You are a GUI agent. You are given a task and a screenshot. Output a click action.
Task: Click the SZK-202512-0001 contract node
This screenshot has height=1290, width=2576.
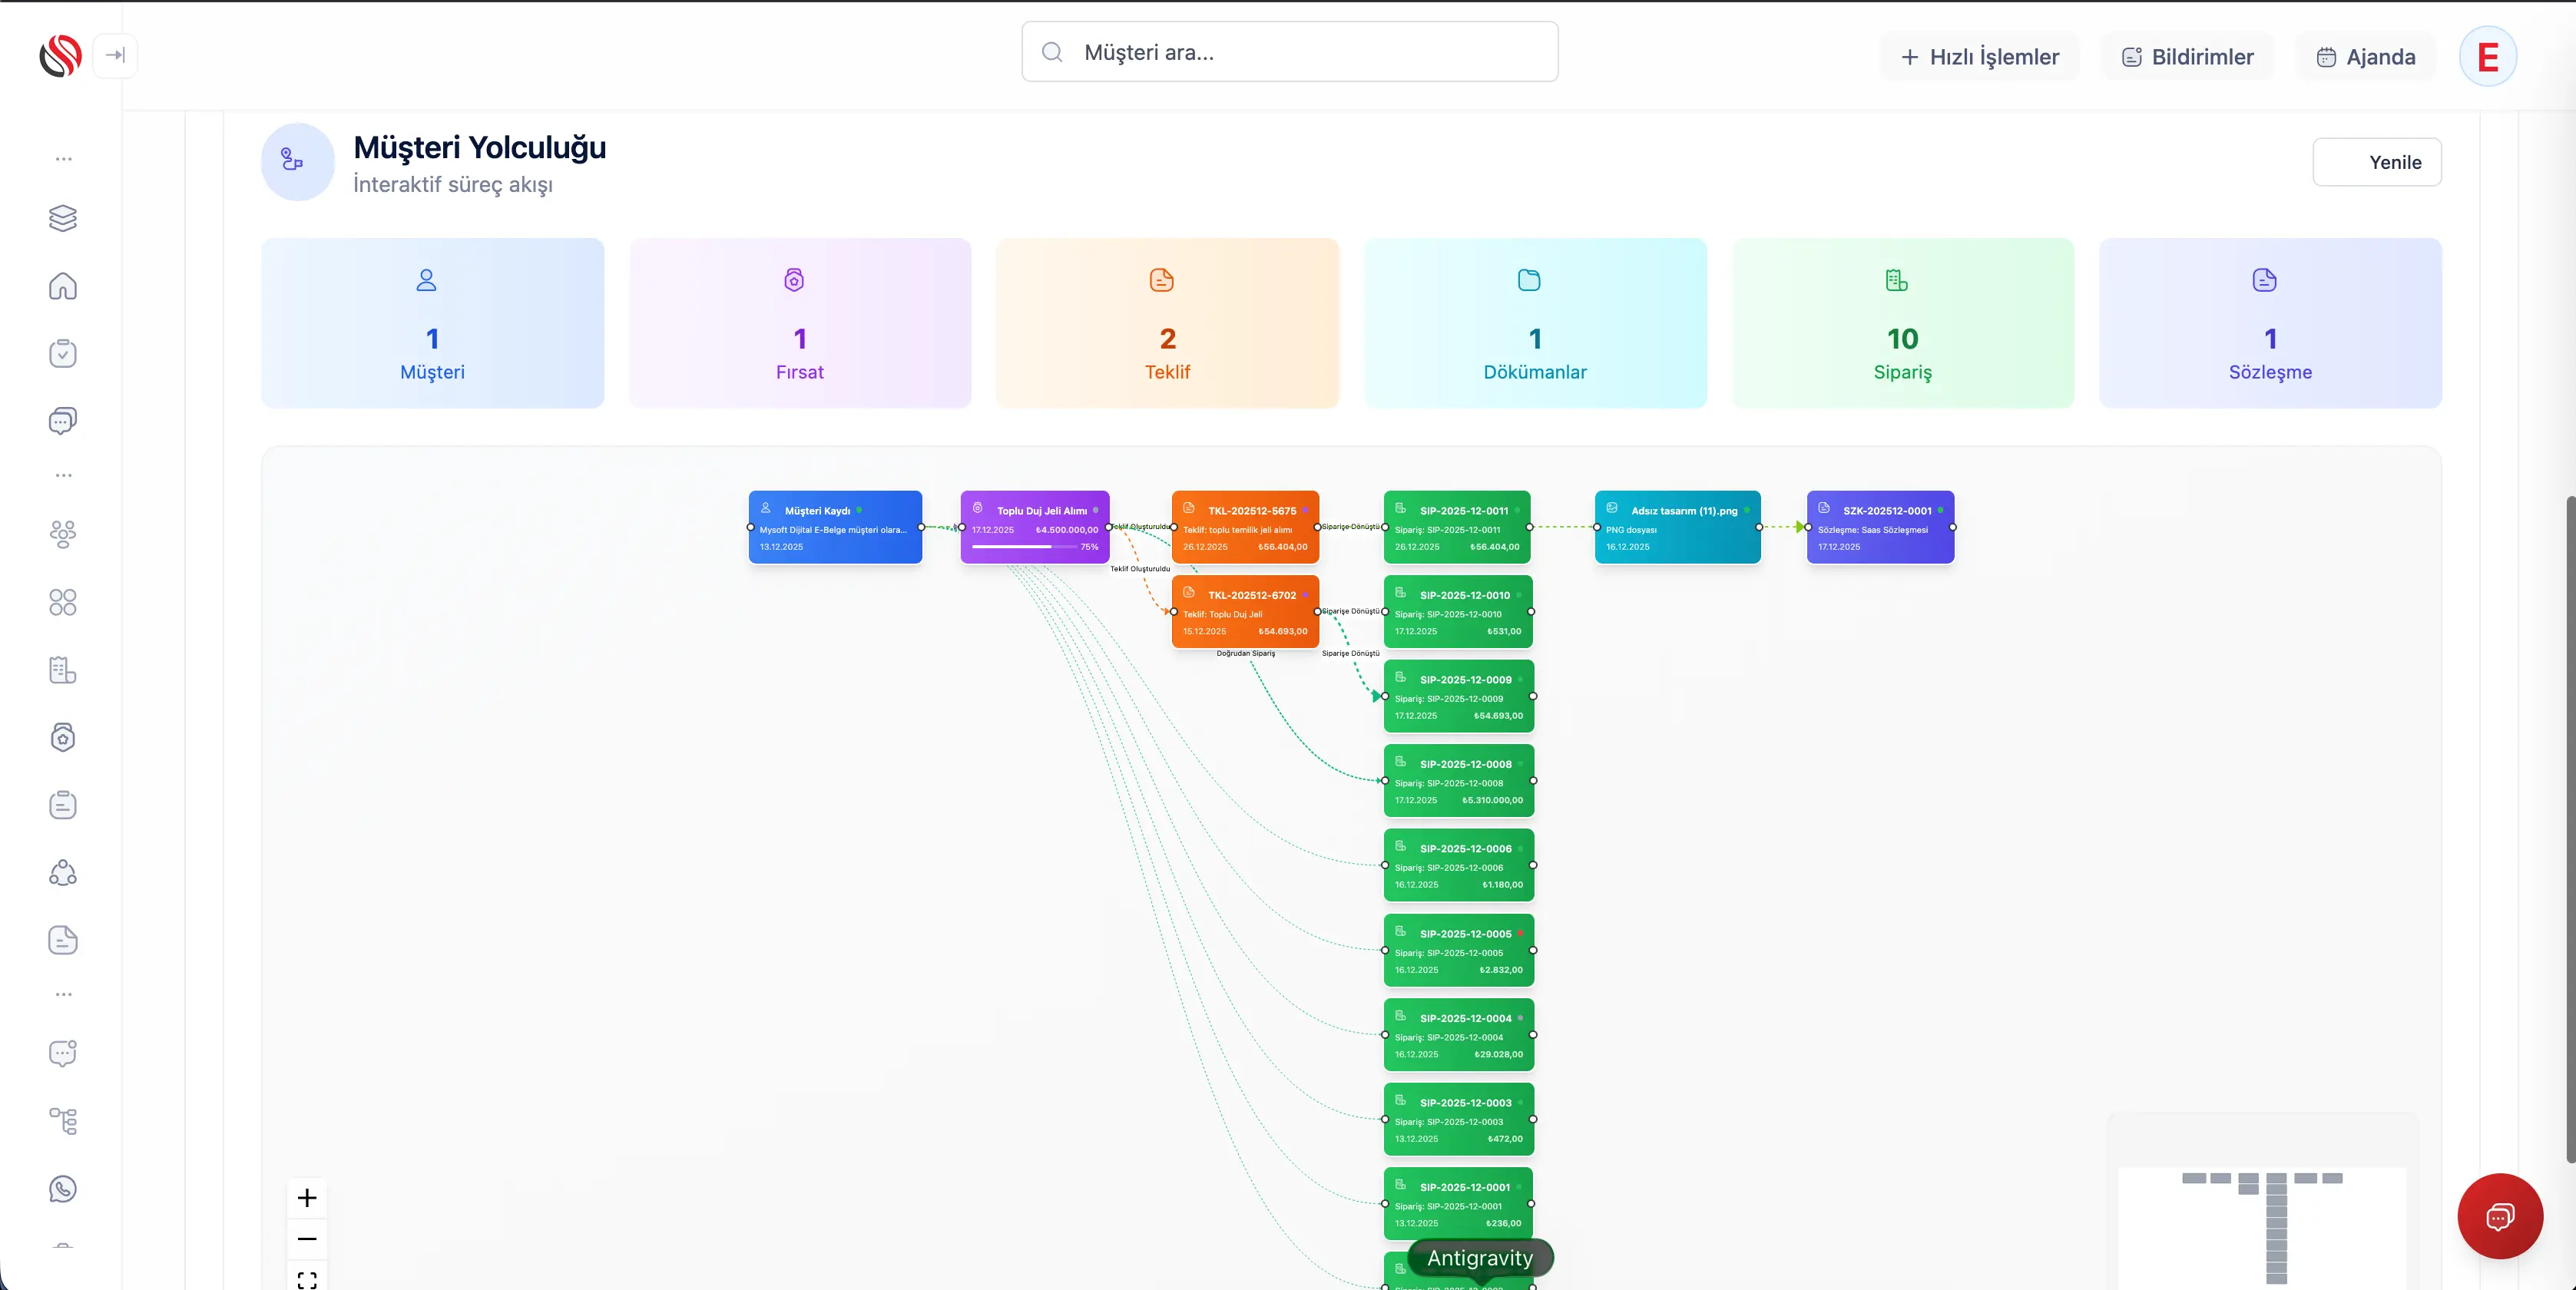[1879, 527]
